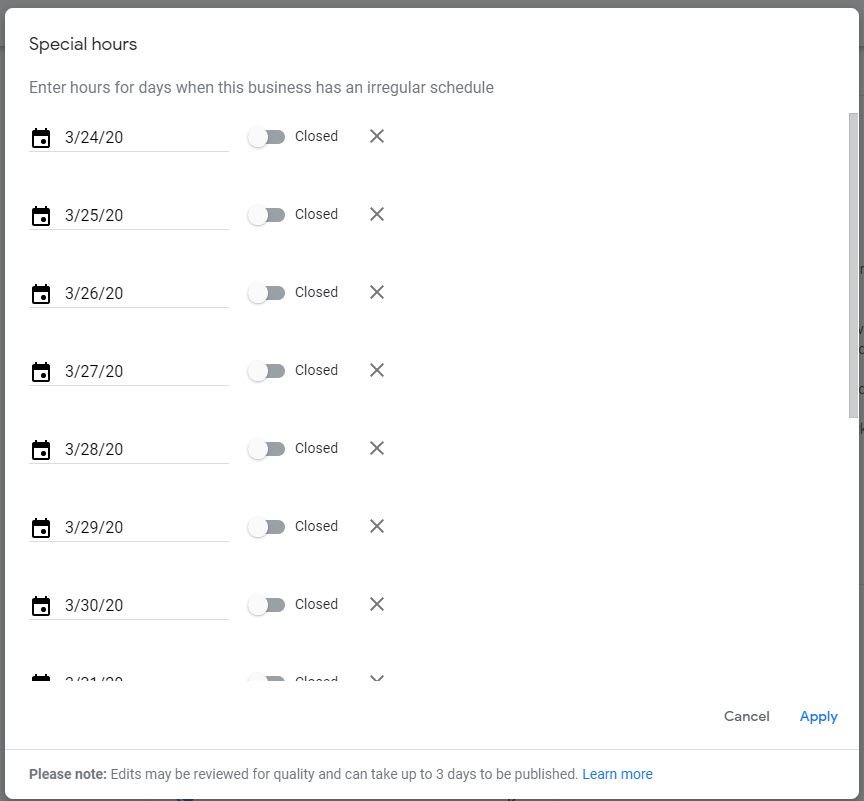
Task: Open the calendar icon for 3/30/20
Action: pyautogui.click(x=41, y=606)
